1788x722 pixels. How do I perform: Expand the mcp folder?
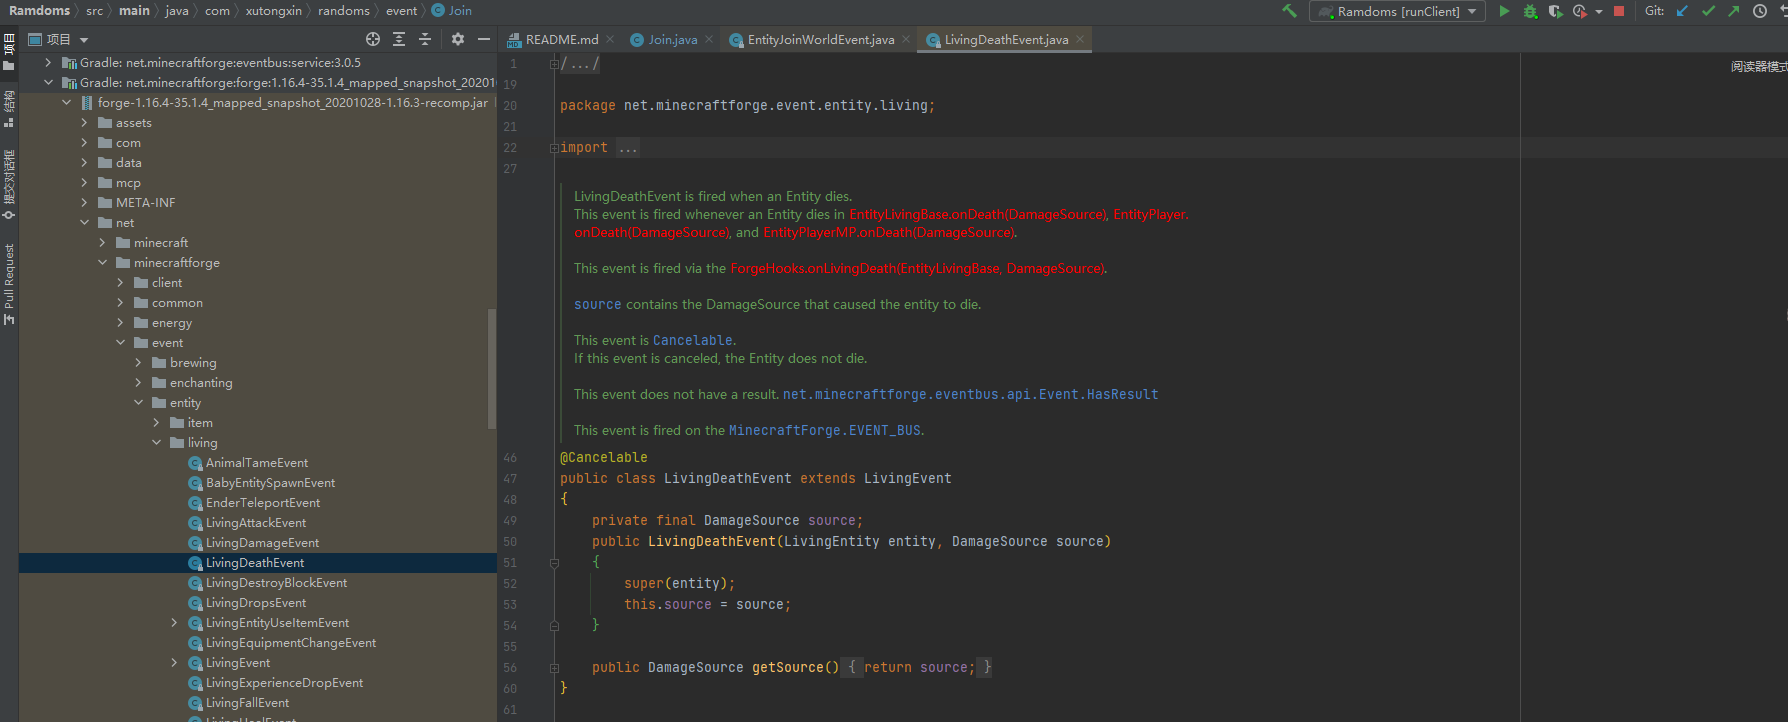click(84, 182)
